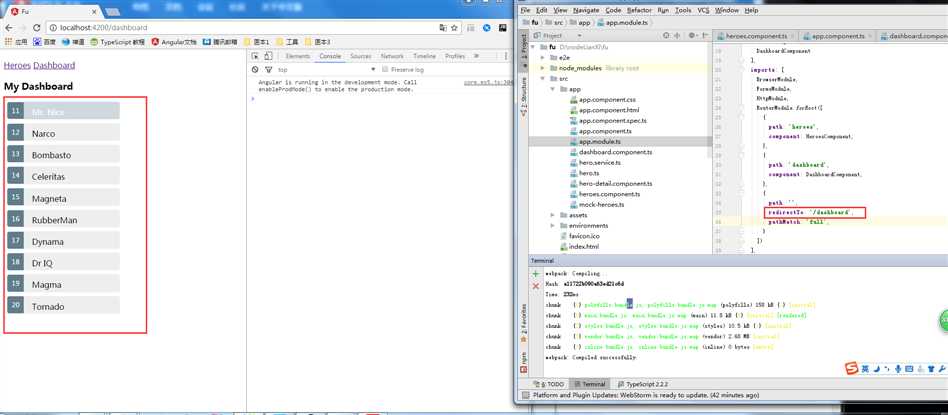Image resolution: width=948 pixels, height=415 pixels.
Task: Collapse the app folder
Action: click(x=553, y=89)
